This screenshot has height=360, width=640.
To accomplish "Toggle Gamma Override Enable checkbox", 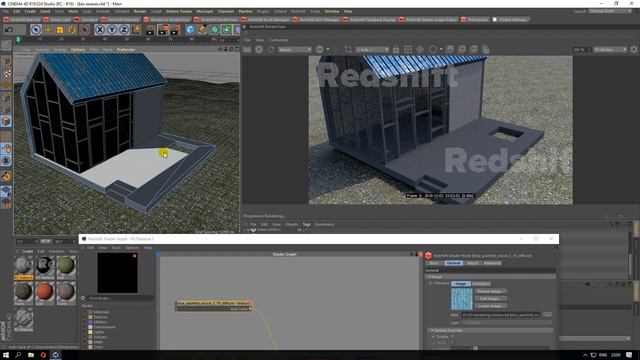I will tap(452, 337).
